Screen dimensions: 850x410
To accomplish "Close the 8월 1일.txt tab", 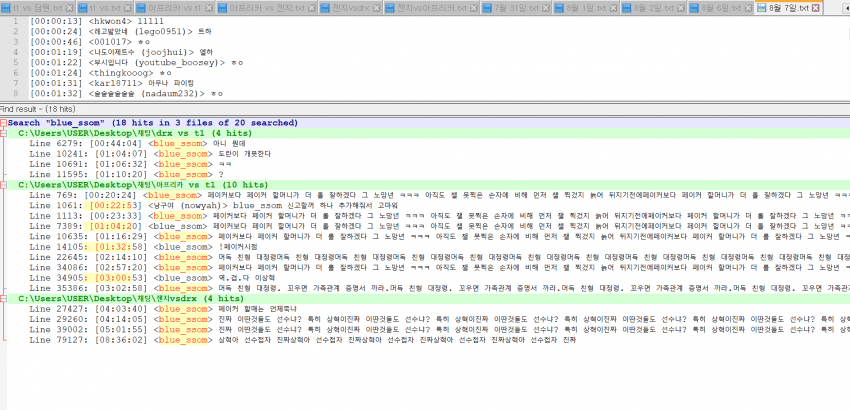I will click(x=612, y=8).
